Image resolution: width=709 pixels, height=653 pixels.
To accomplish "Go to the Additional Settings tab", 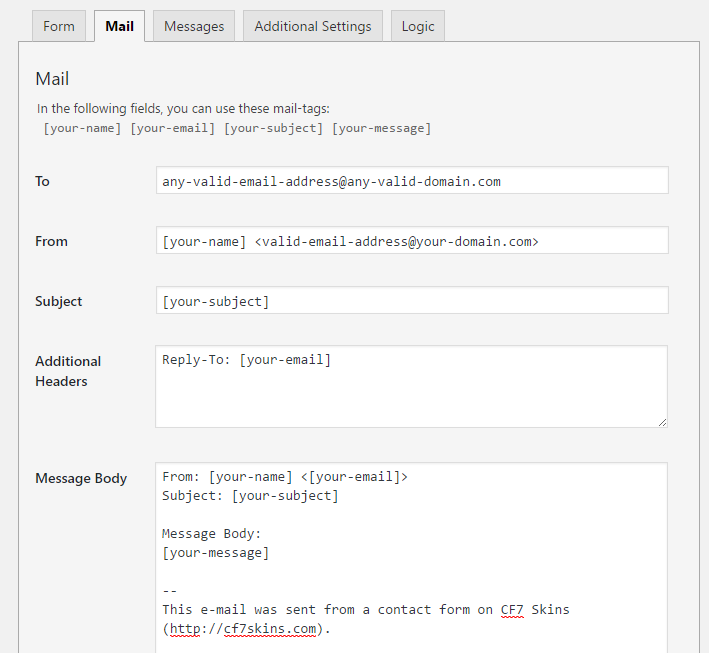I will pos(312,26).
